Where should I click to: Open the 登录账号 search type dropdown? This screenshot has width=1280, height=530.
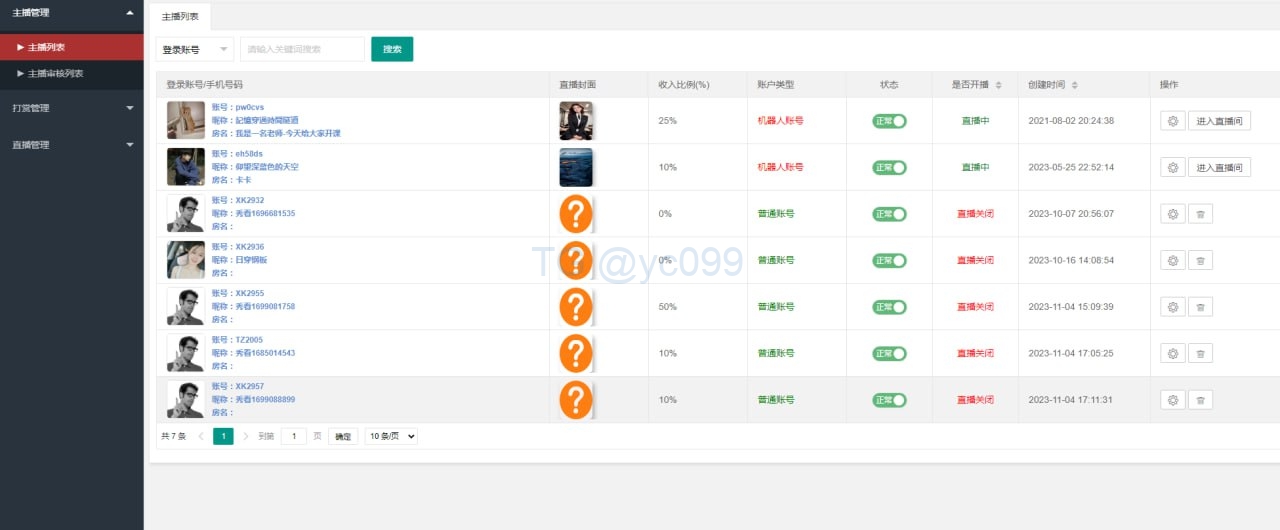(195, 49)
